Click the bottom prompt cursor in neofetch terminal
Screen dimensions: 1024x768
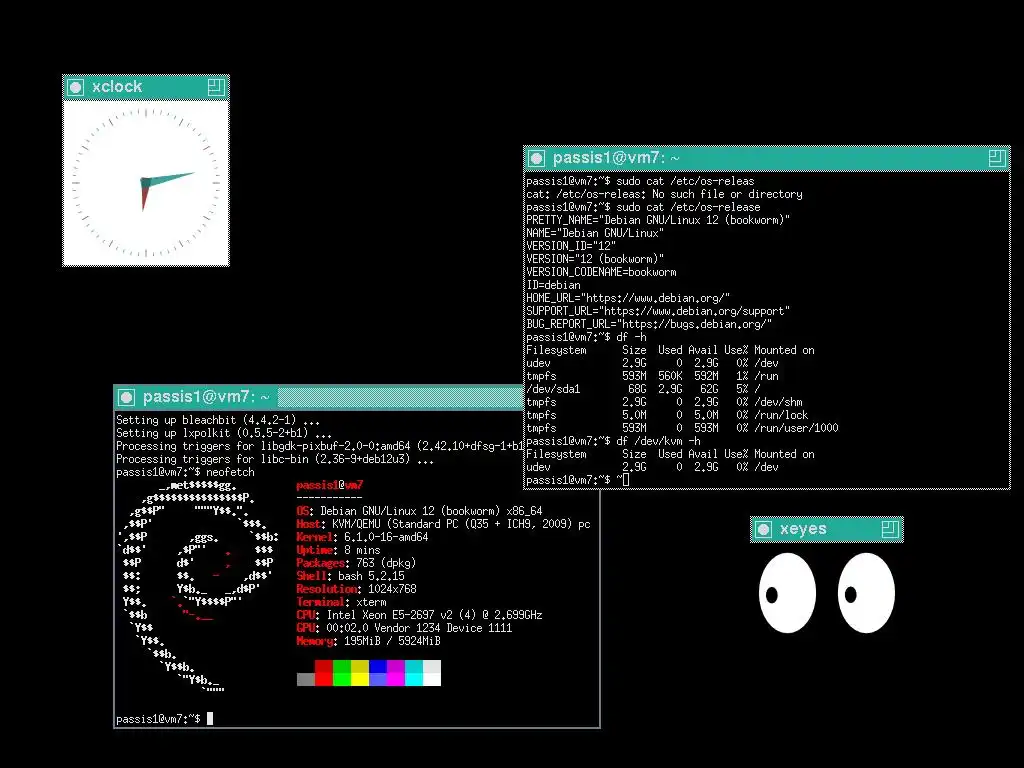210,718
